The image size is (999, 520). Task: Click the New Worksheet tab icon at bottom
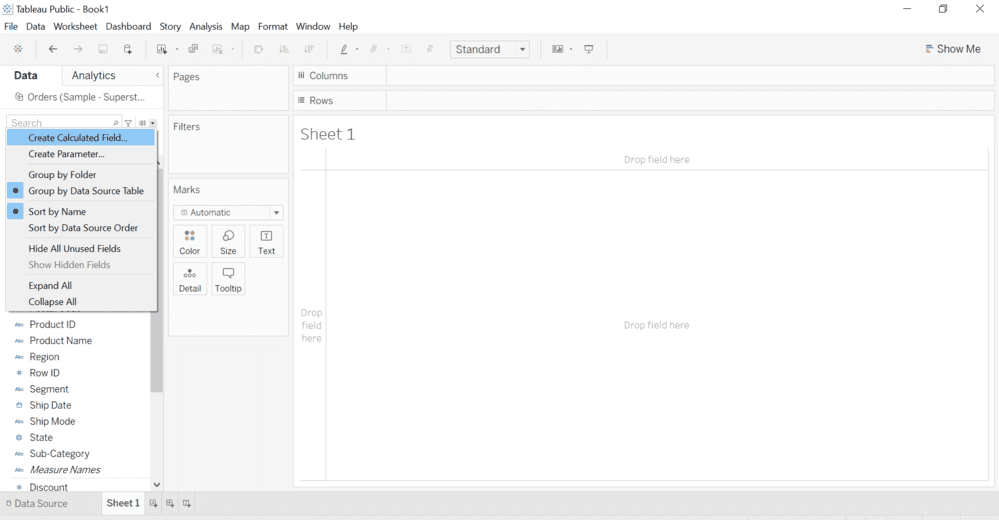[154, 503]
